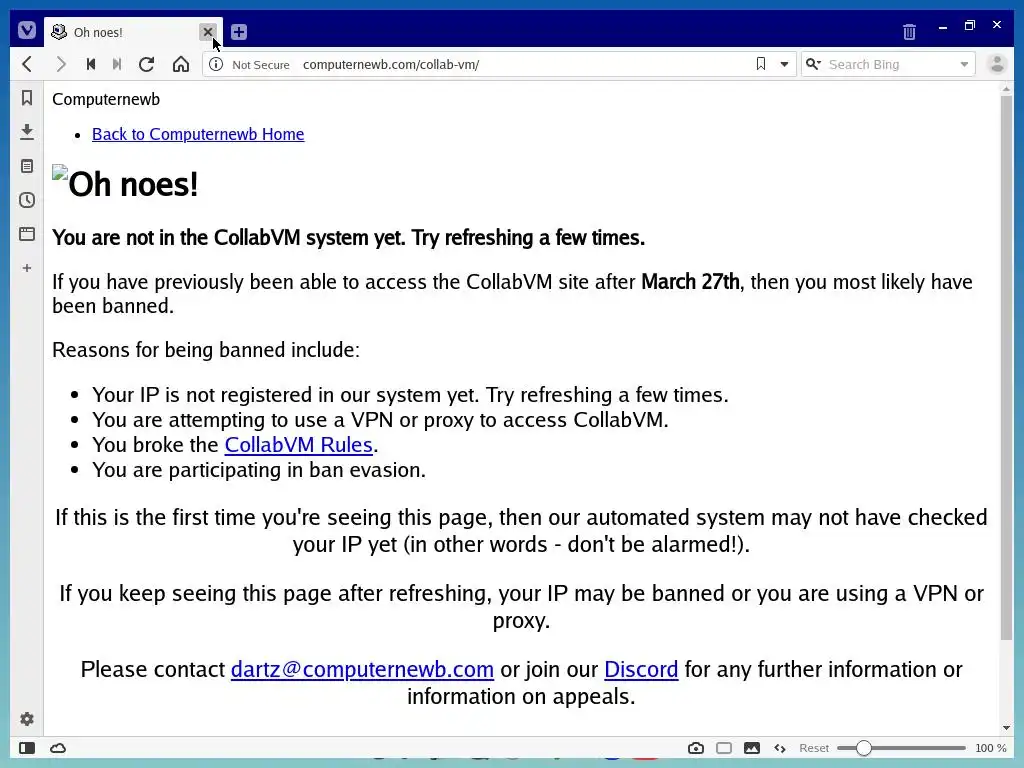Click the scrollbar up arrow

click(1006, 88)
